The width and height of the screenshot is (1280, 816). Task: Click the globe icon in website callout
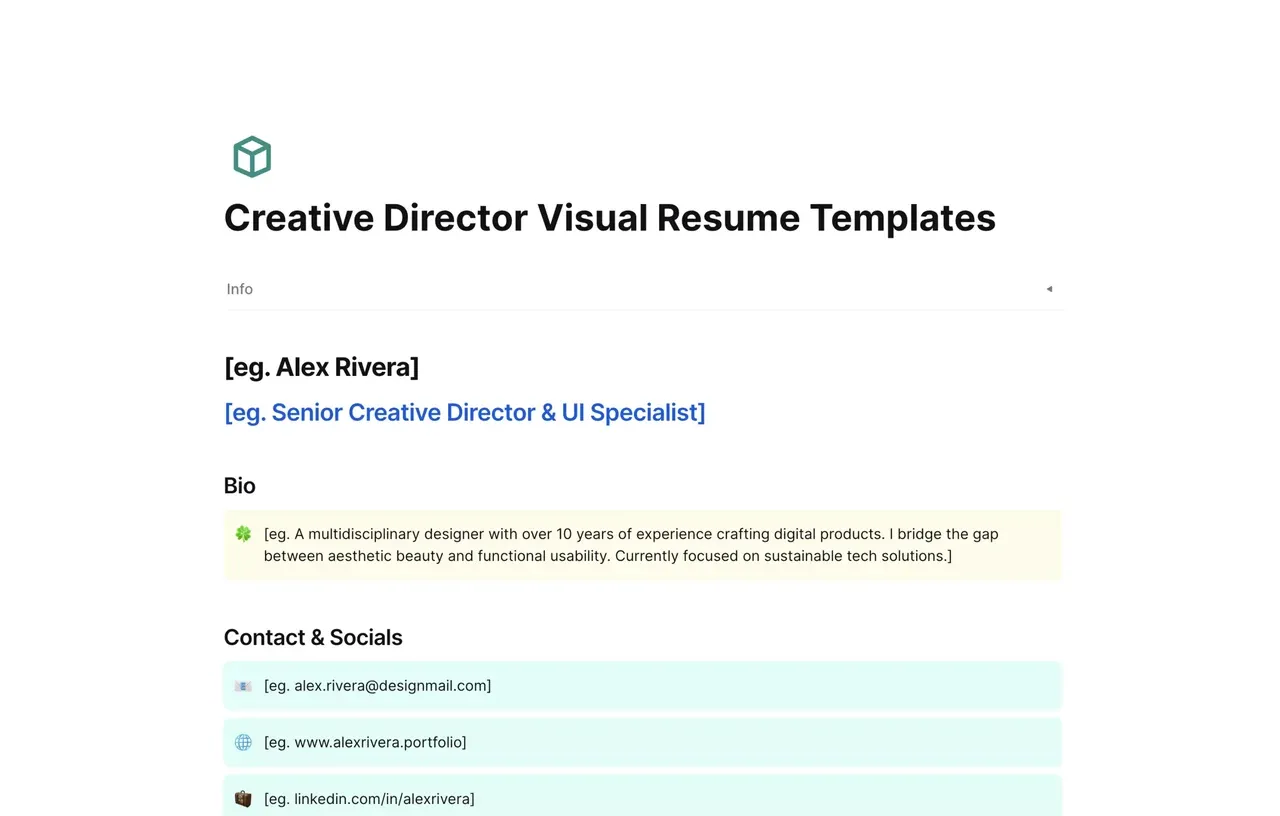243,742
